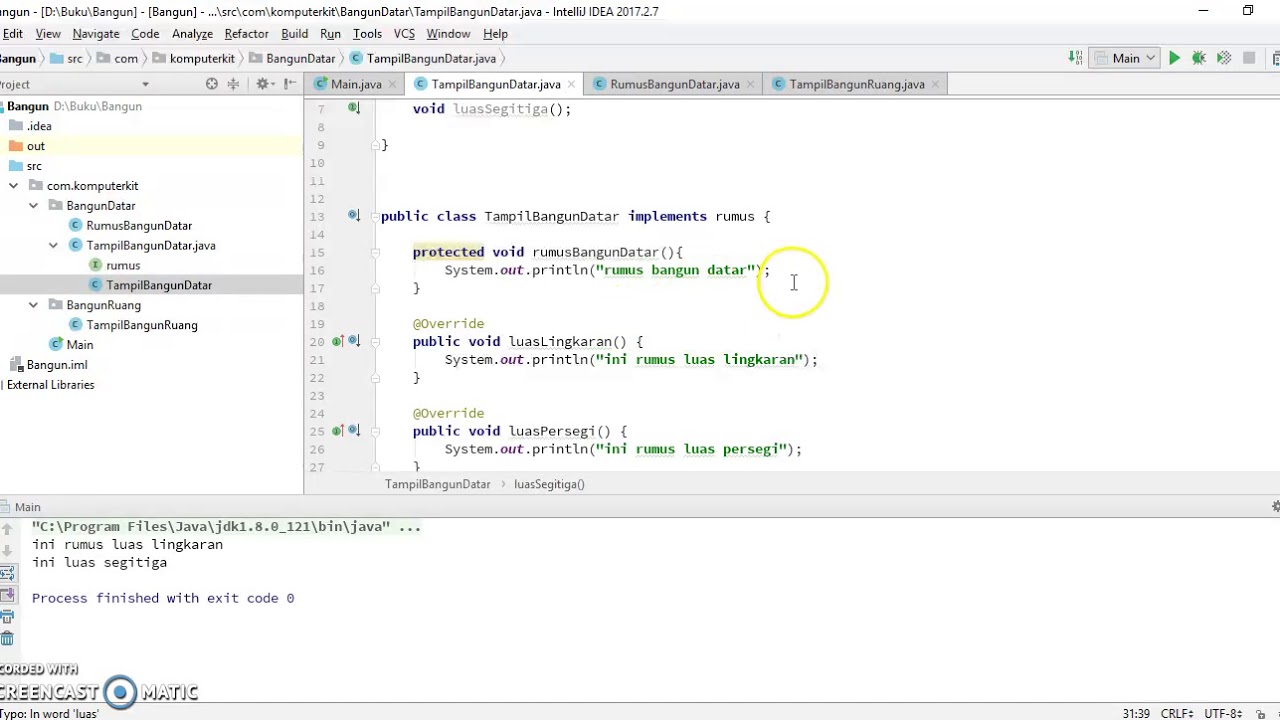Toggle scroll to end in Run console

tap(7, 595)
